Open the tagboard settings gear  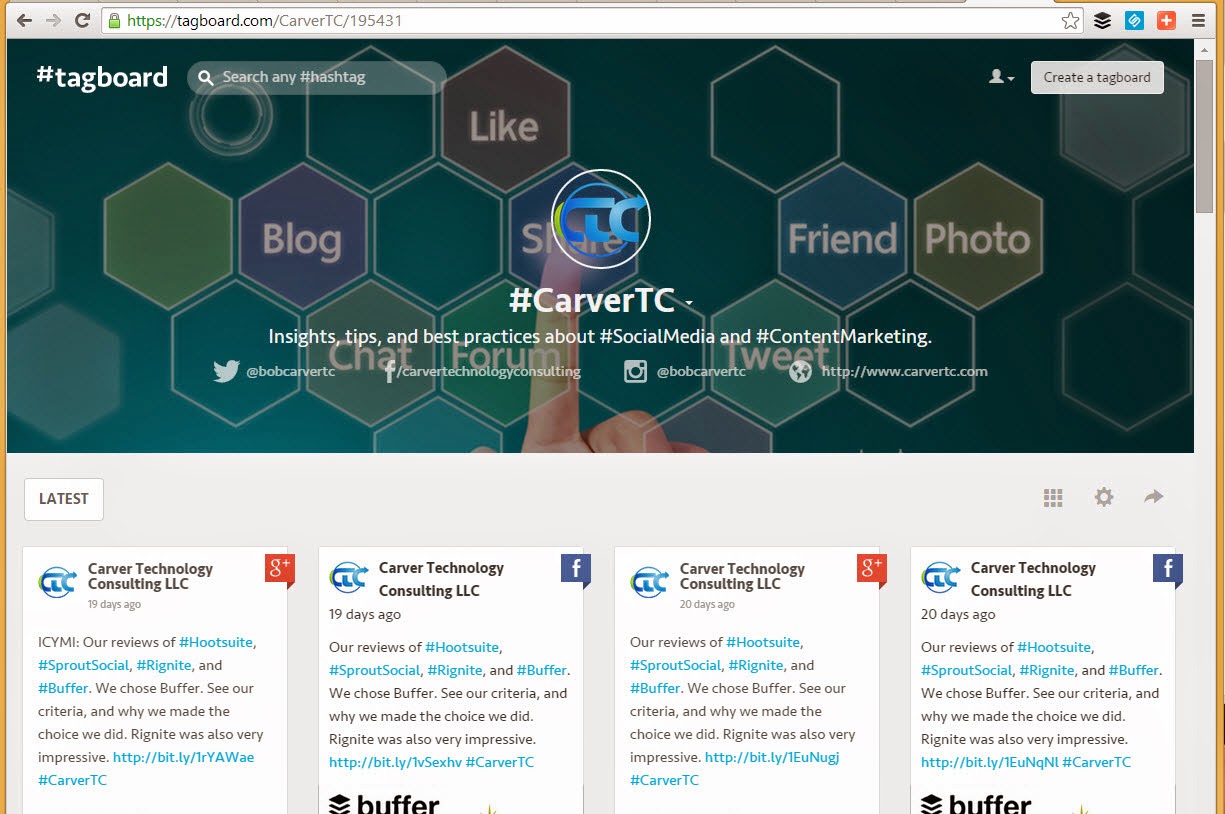pyautogui.click(x=1104, y=497)
